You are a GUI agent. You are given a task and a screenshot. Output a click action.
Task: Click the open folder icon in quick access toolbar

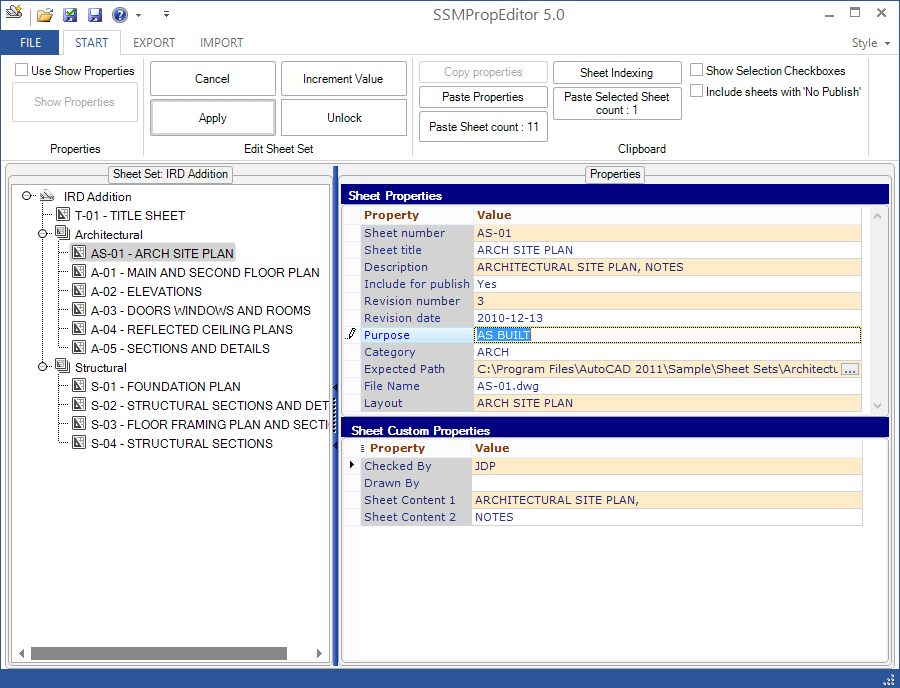pos(45,15)
